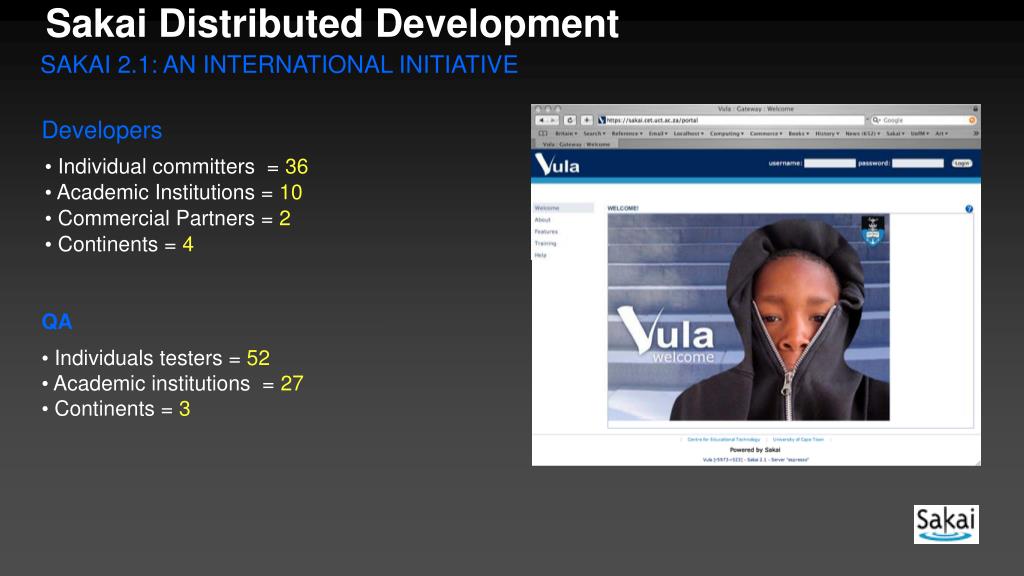Select Features in Vula sidebar
The height and width of the screenshot is (576, 1024).
point(546,232)
